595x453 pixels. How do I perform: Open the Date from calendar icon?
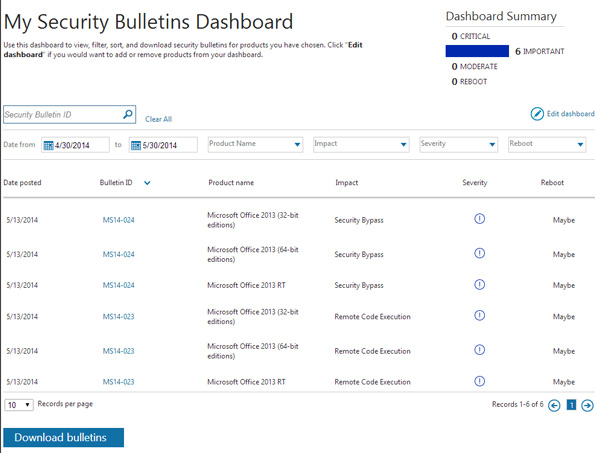(49, 145)
